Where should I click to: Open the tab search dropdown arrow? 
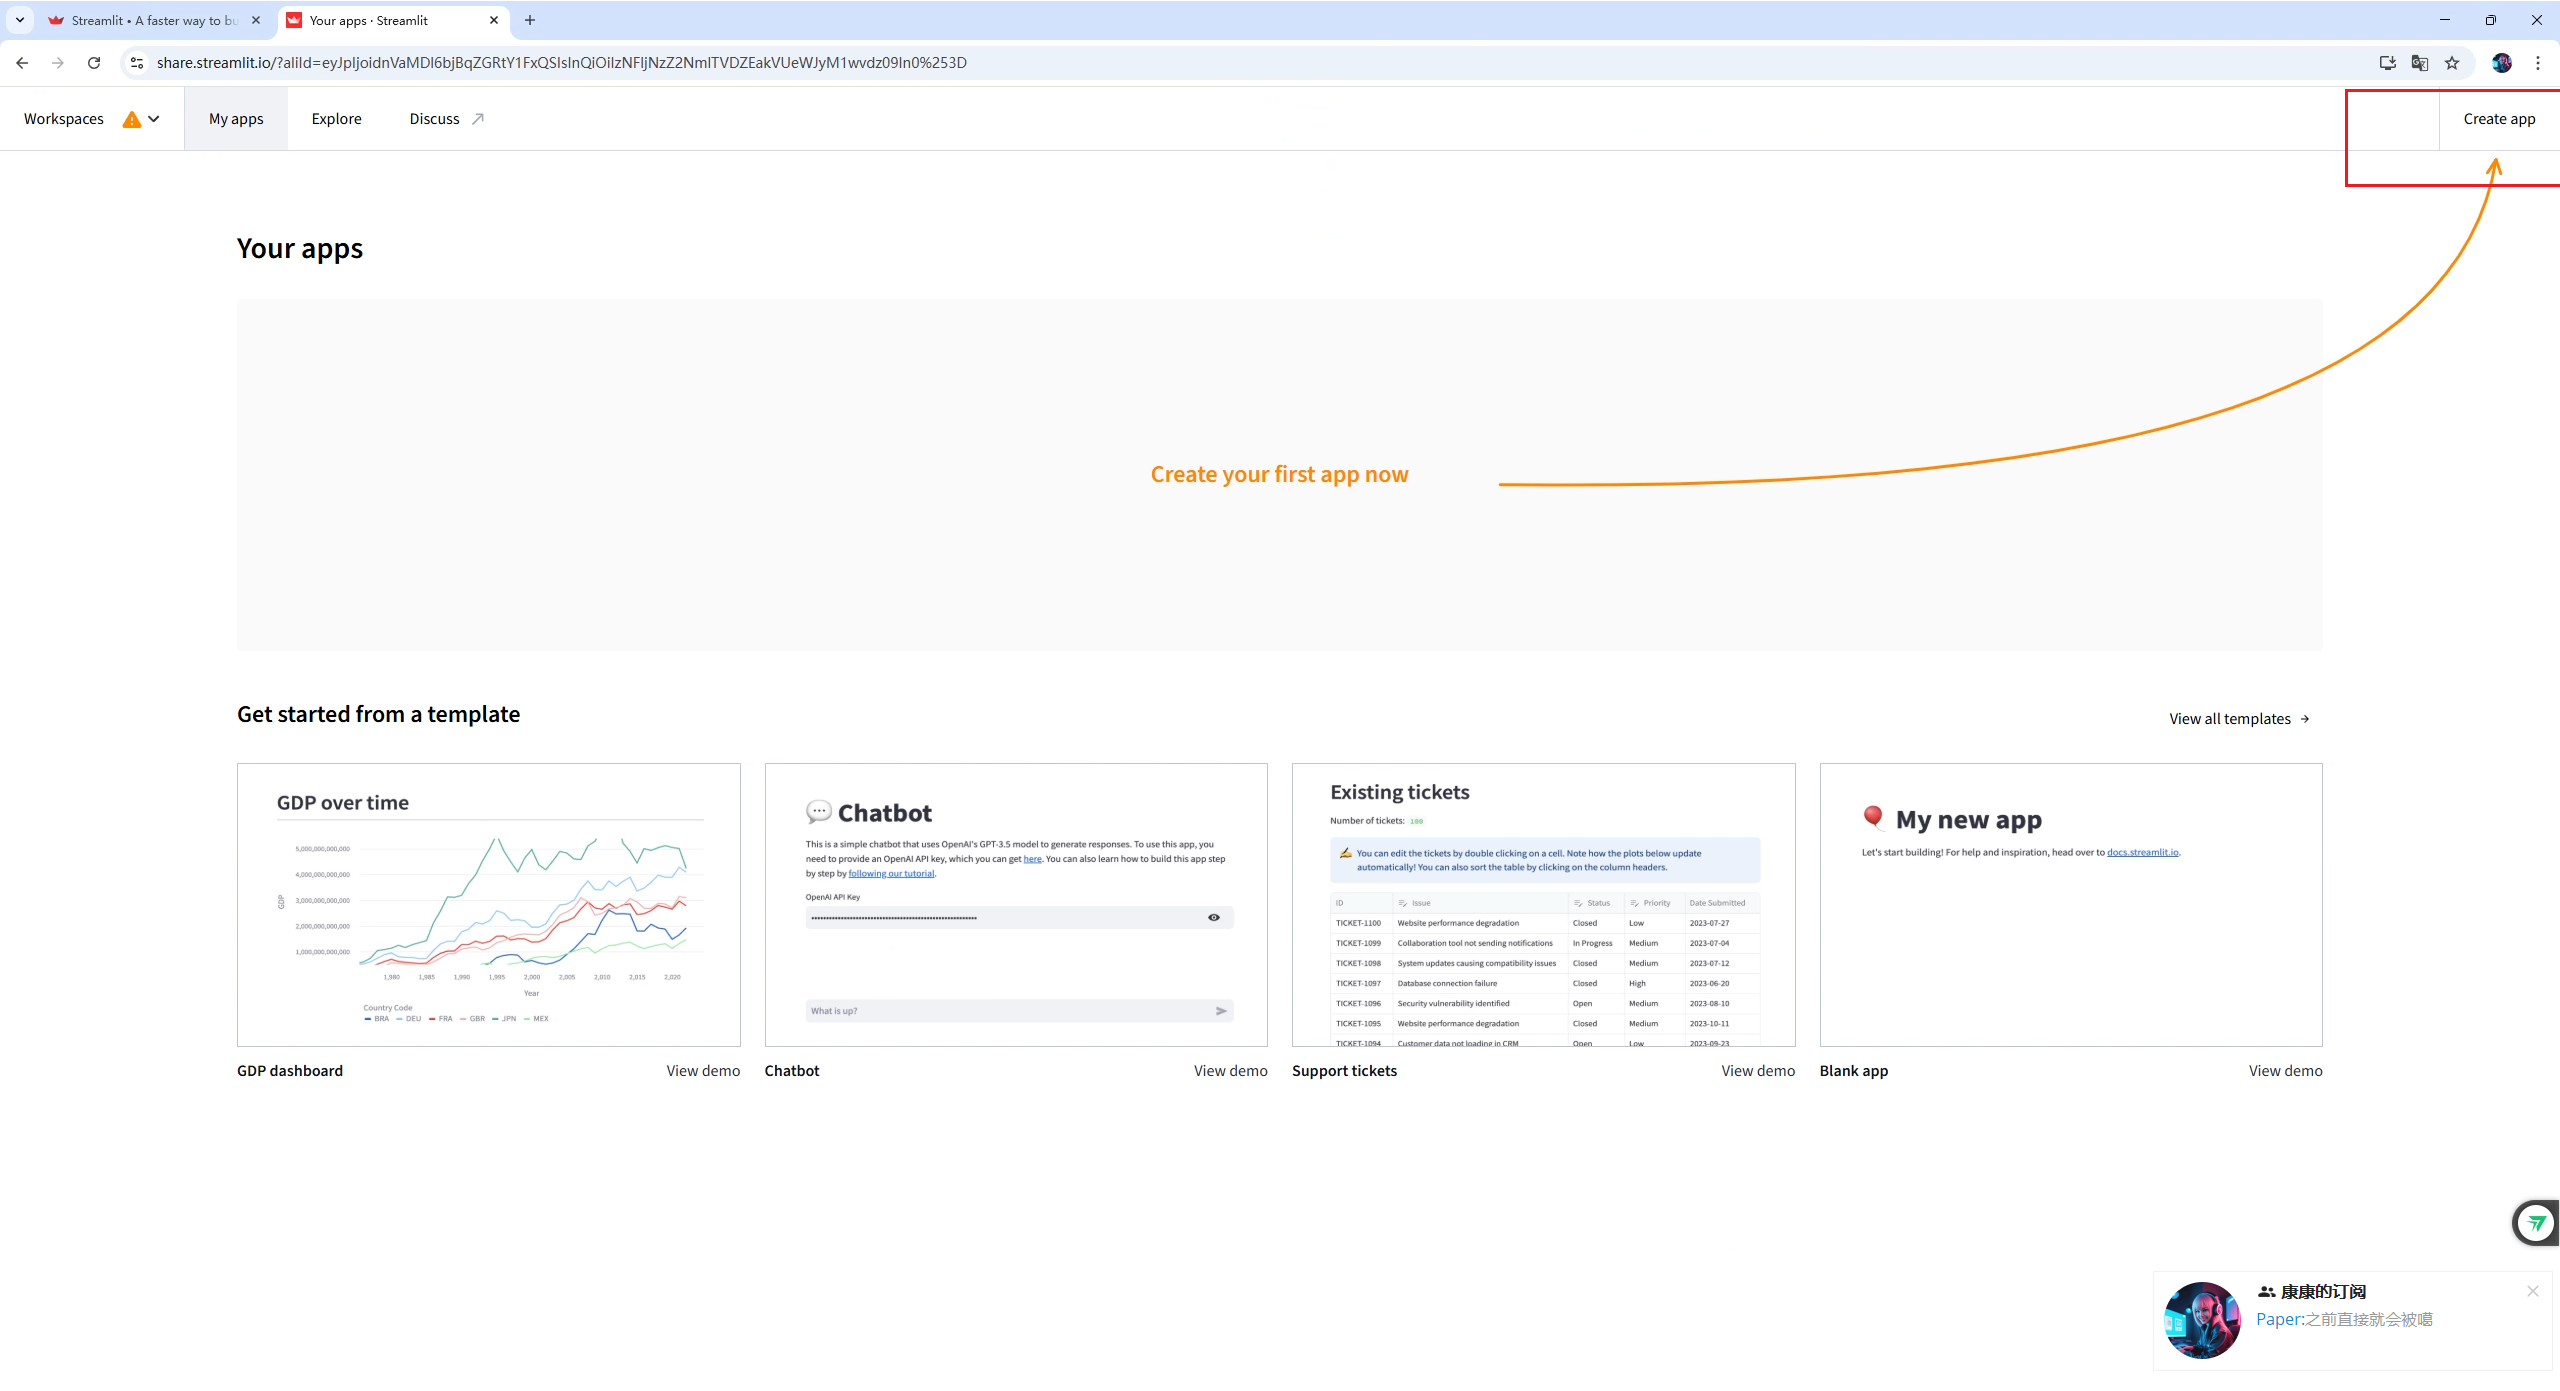(x=20, y=20)
